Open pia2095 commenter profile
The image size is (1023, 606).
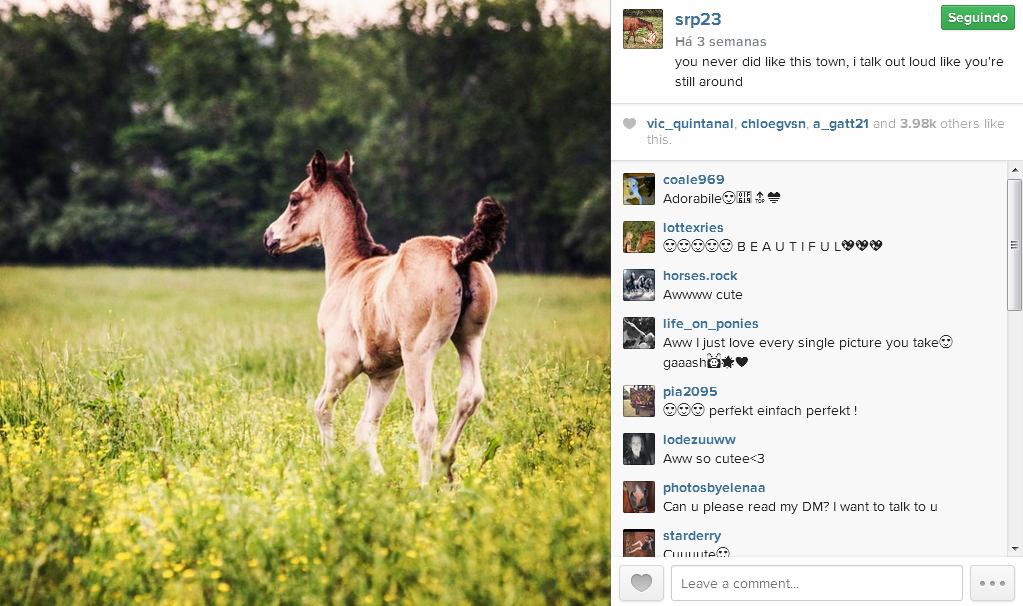tap(690, 391)
